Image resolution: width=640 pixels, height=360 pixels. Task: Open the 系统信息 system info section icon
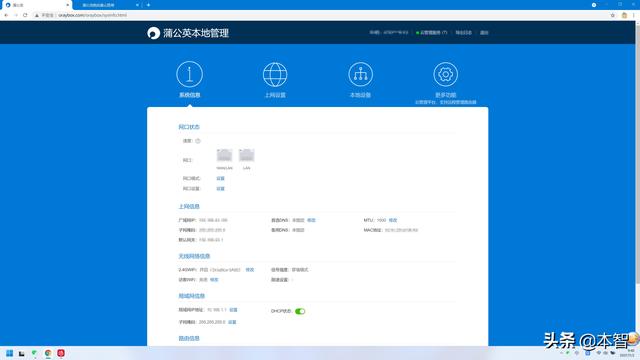click(189, 74)
